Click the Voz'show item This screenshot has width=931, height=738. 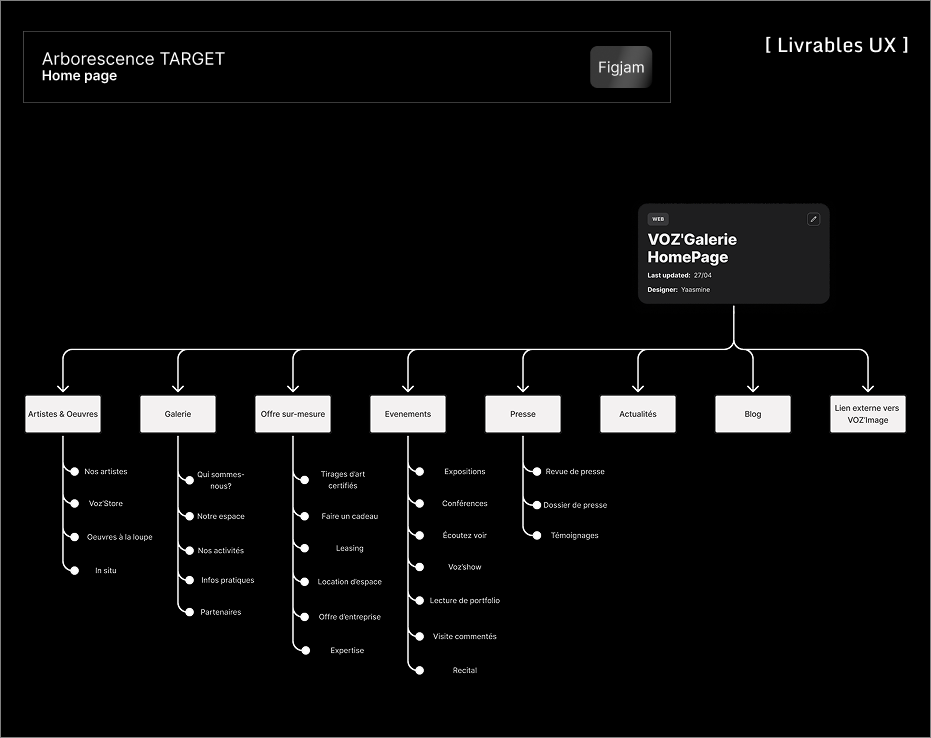tap(465, 567)
